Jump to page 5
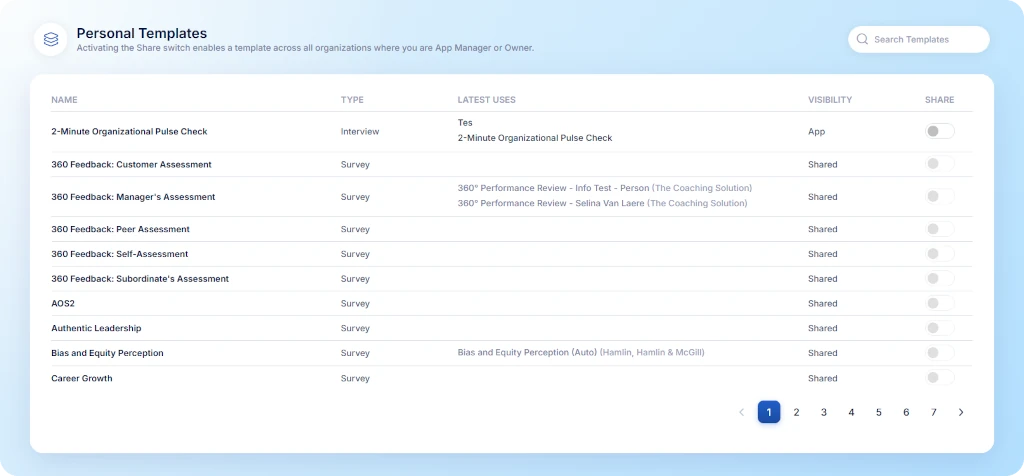1024x476 pixels. [878, 412]
